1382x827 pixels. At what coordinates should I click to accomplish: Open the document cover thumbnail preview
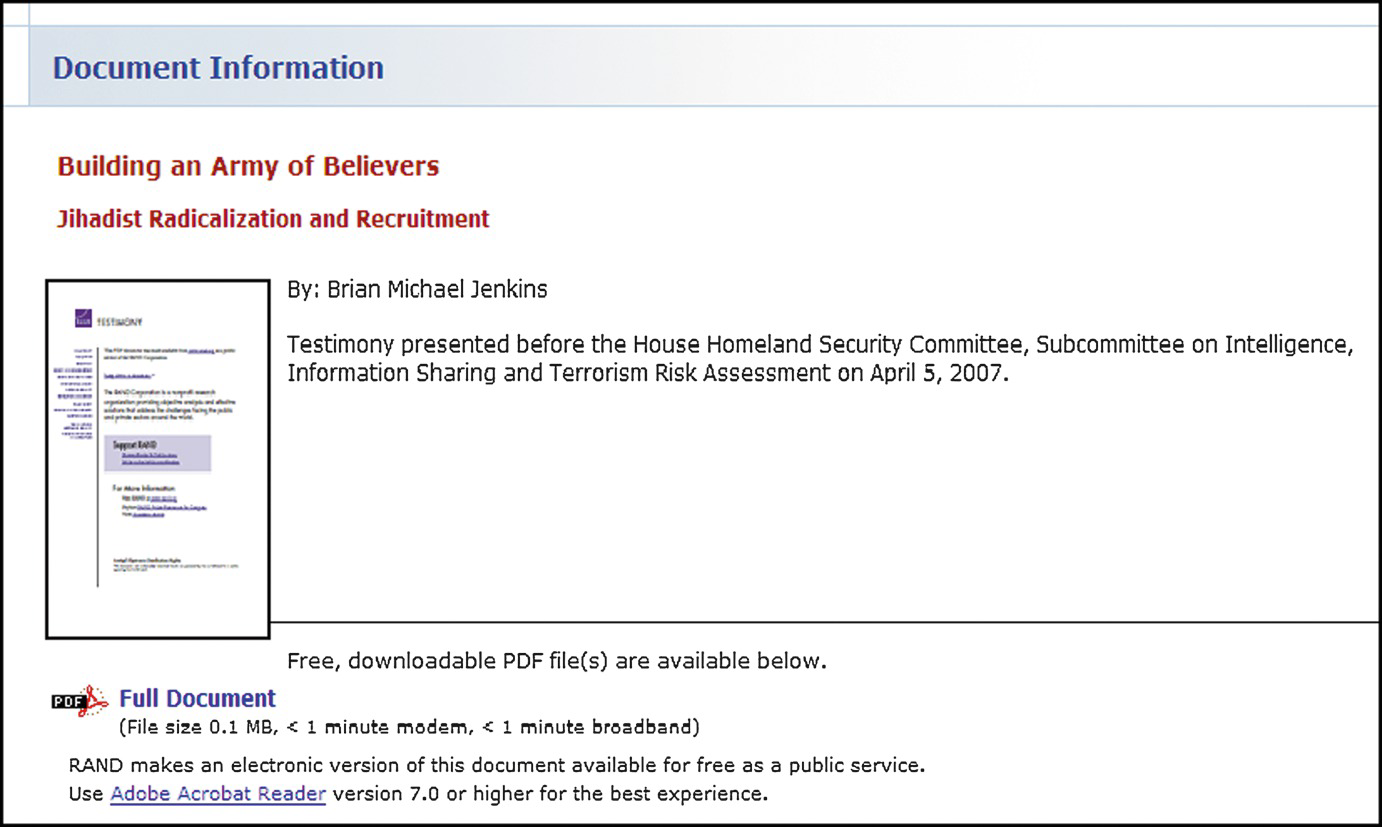[158, 459]
